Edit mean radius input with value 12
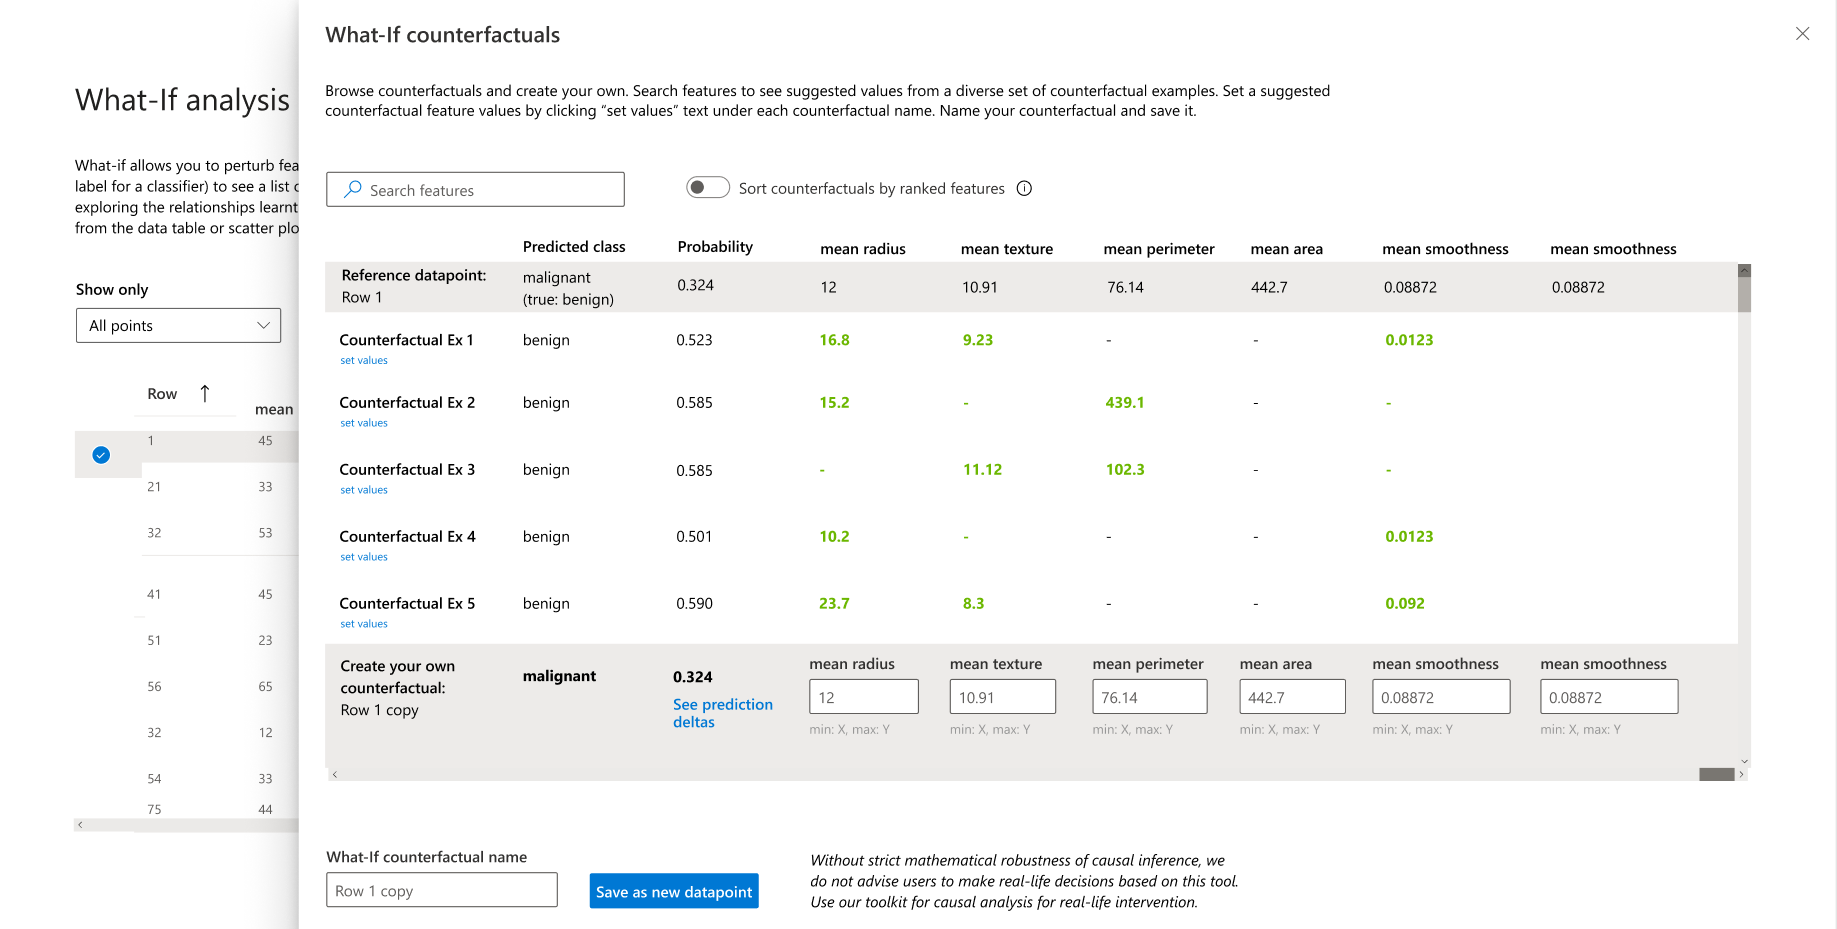1837x929 pixels. coord(863,697)
